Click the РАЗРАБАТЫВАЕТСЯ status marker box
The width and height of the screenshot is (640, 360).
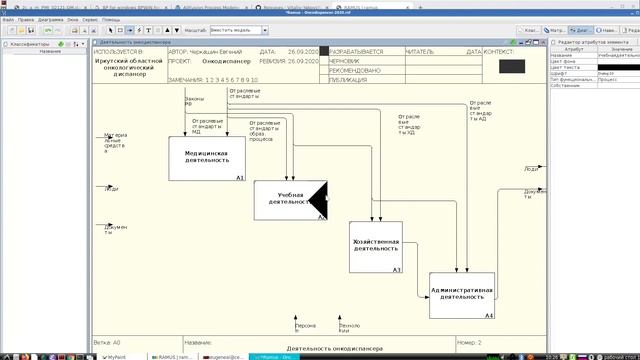(x=324, y=51)
